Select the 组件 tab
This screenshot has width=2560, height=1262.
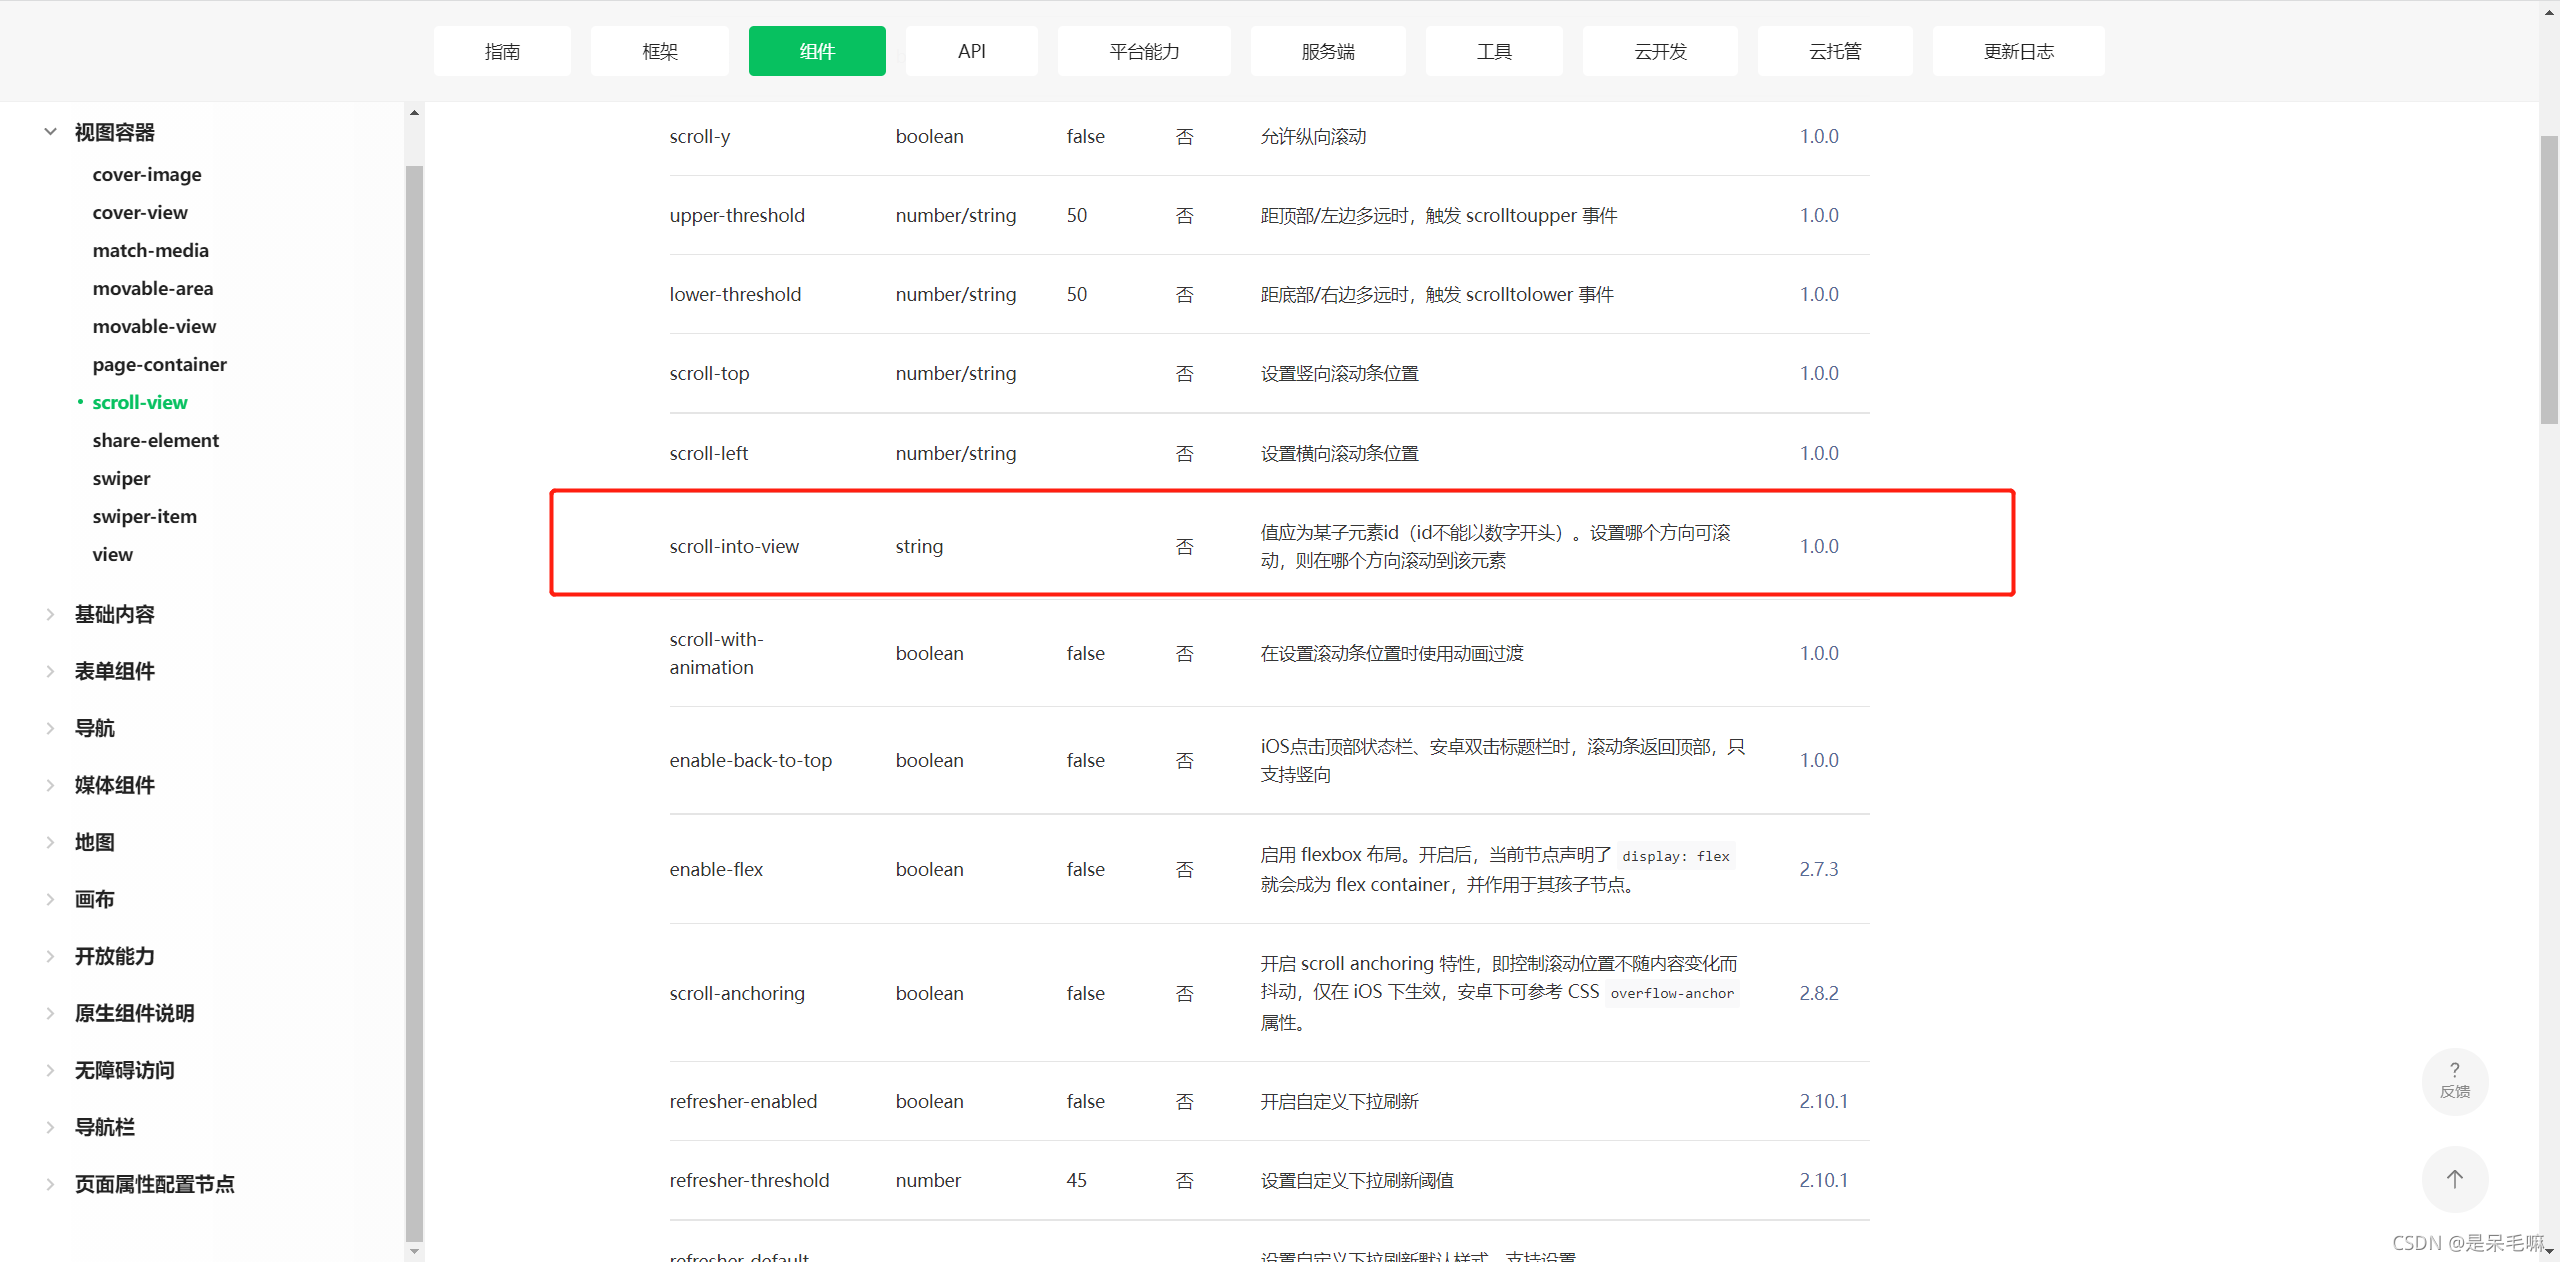pos(817,51)
